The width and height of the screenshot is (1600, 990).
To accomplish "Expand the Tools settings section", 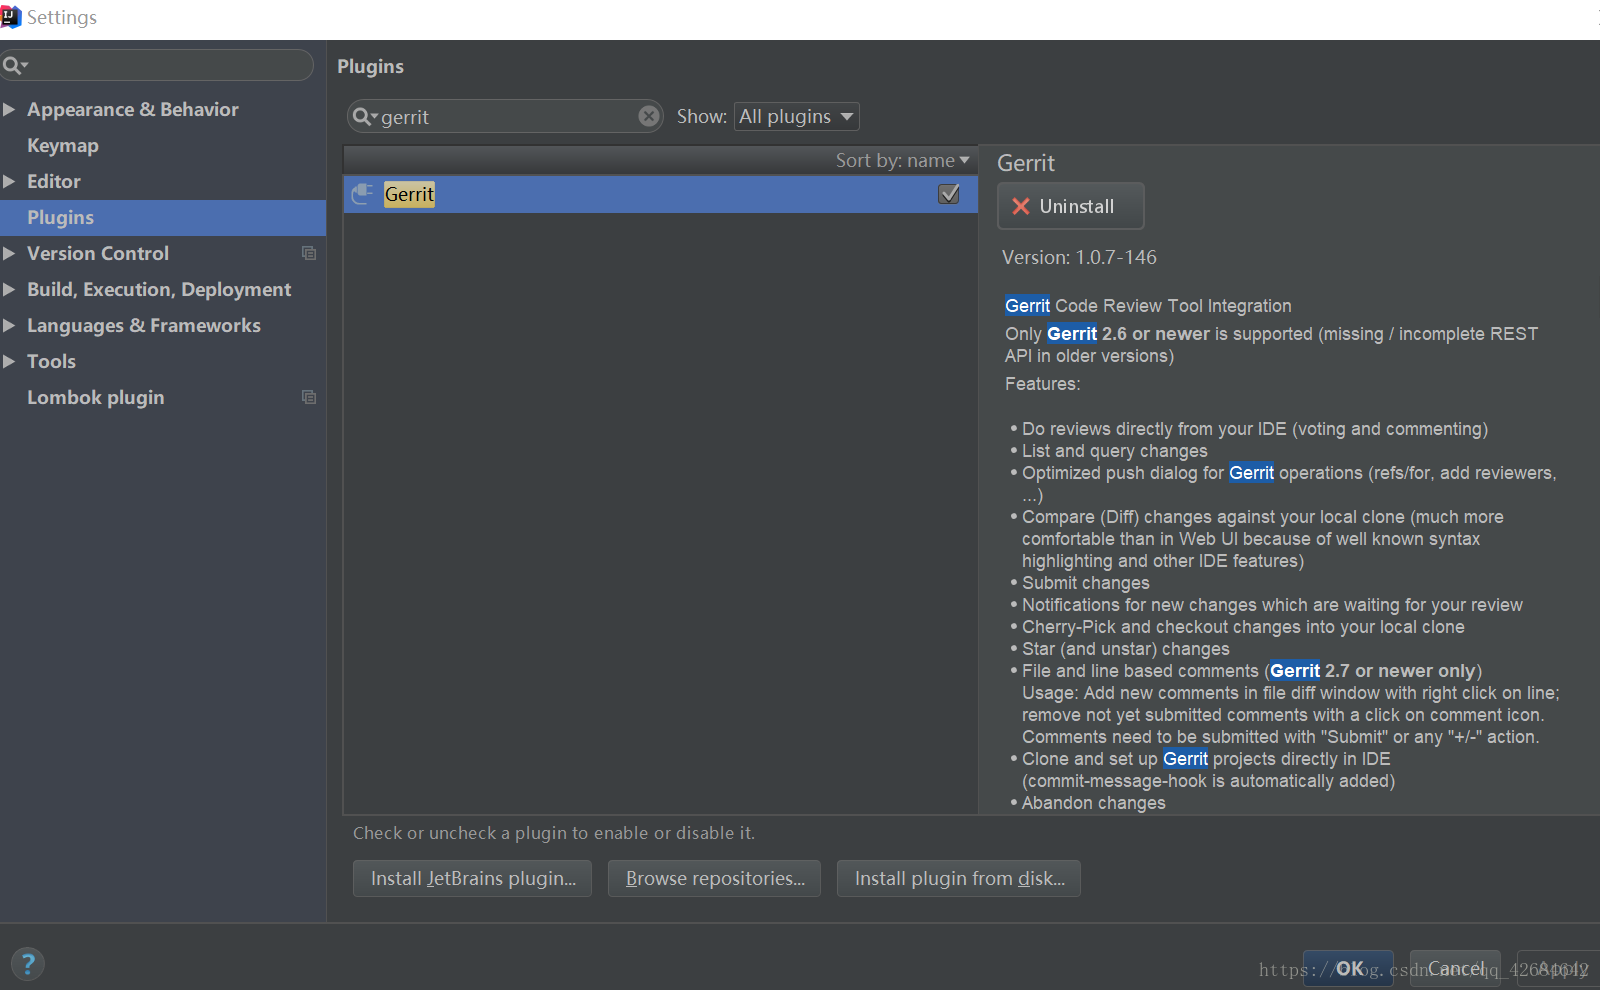I will pos(9,361).
